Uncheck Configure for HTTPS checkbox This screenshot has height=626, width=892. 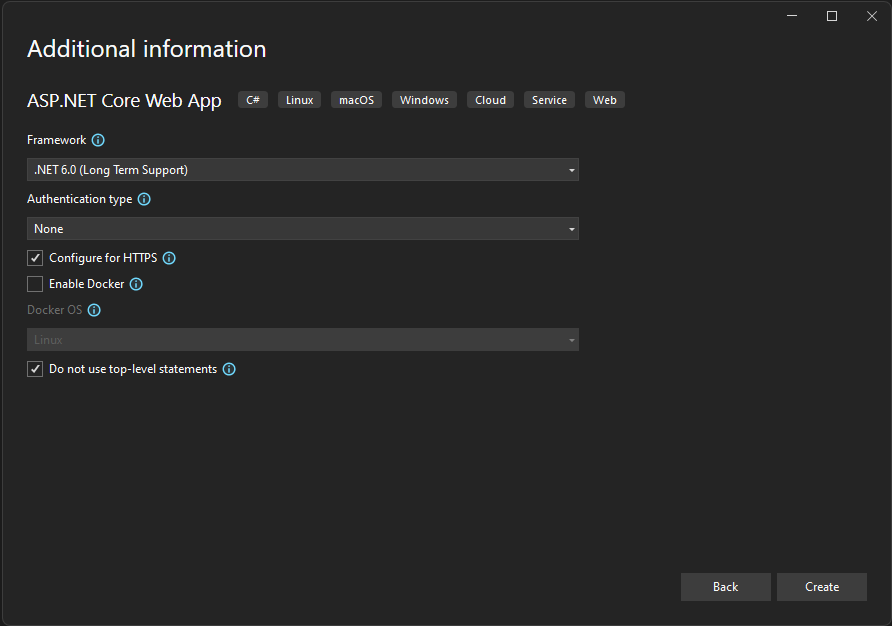tap(35, 258)
